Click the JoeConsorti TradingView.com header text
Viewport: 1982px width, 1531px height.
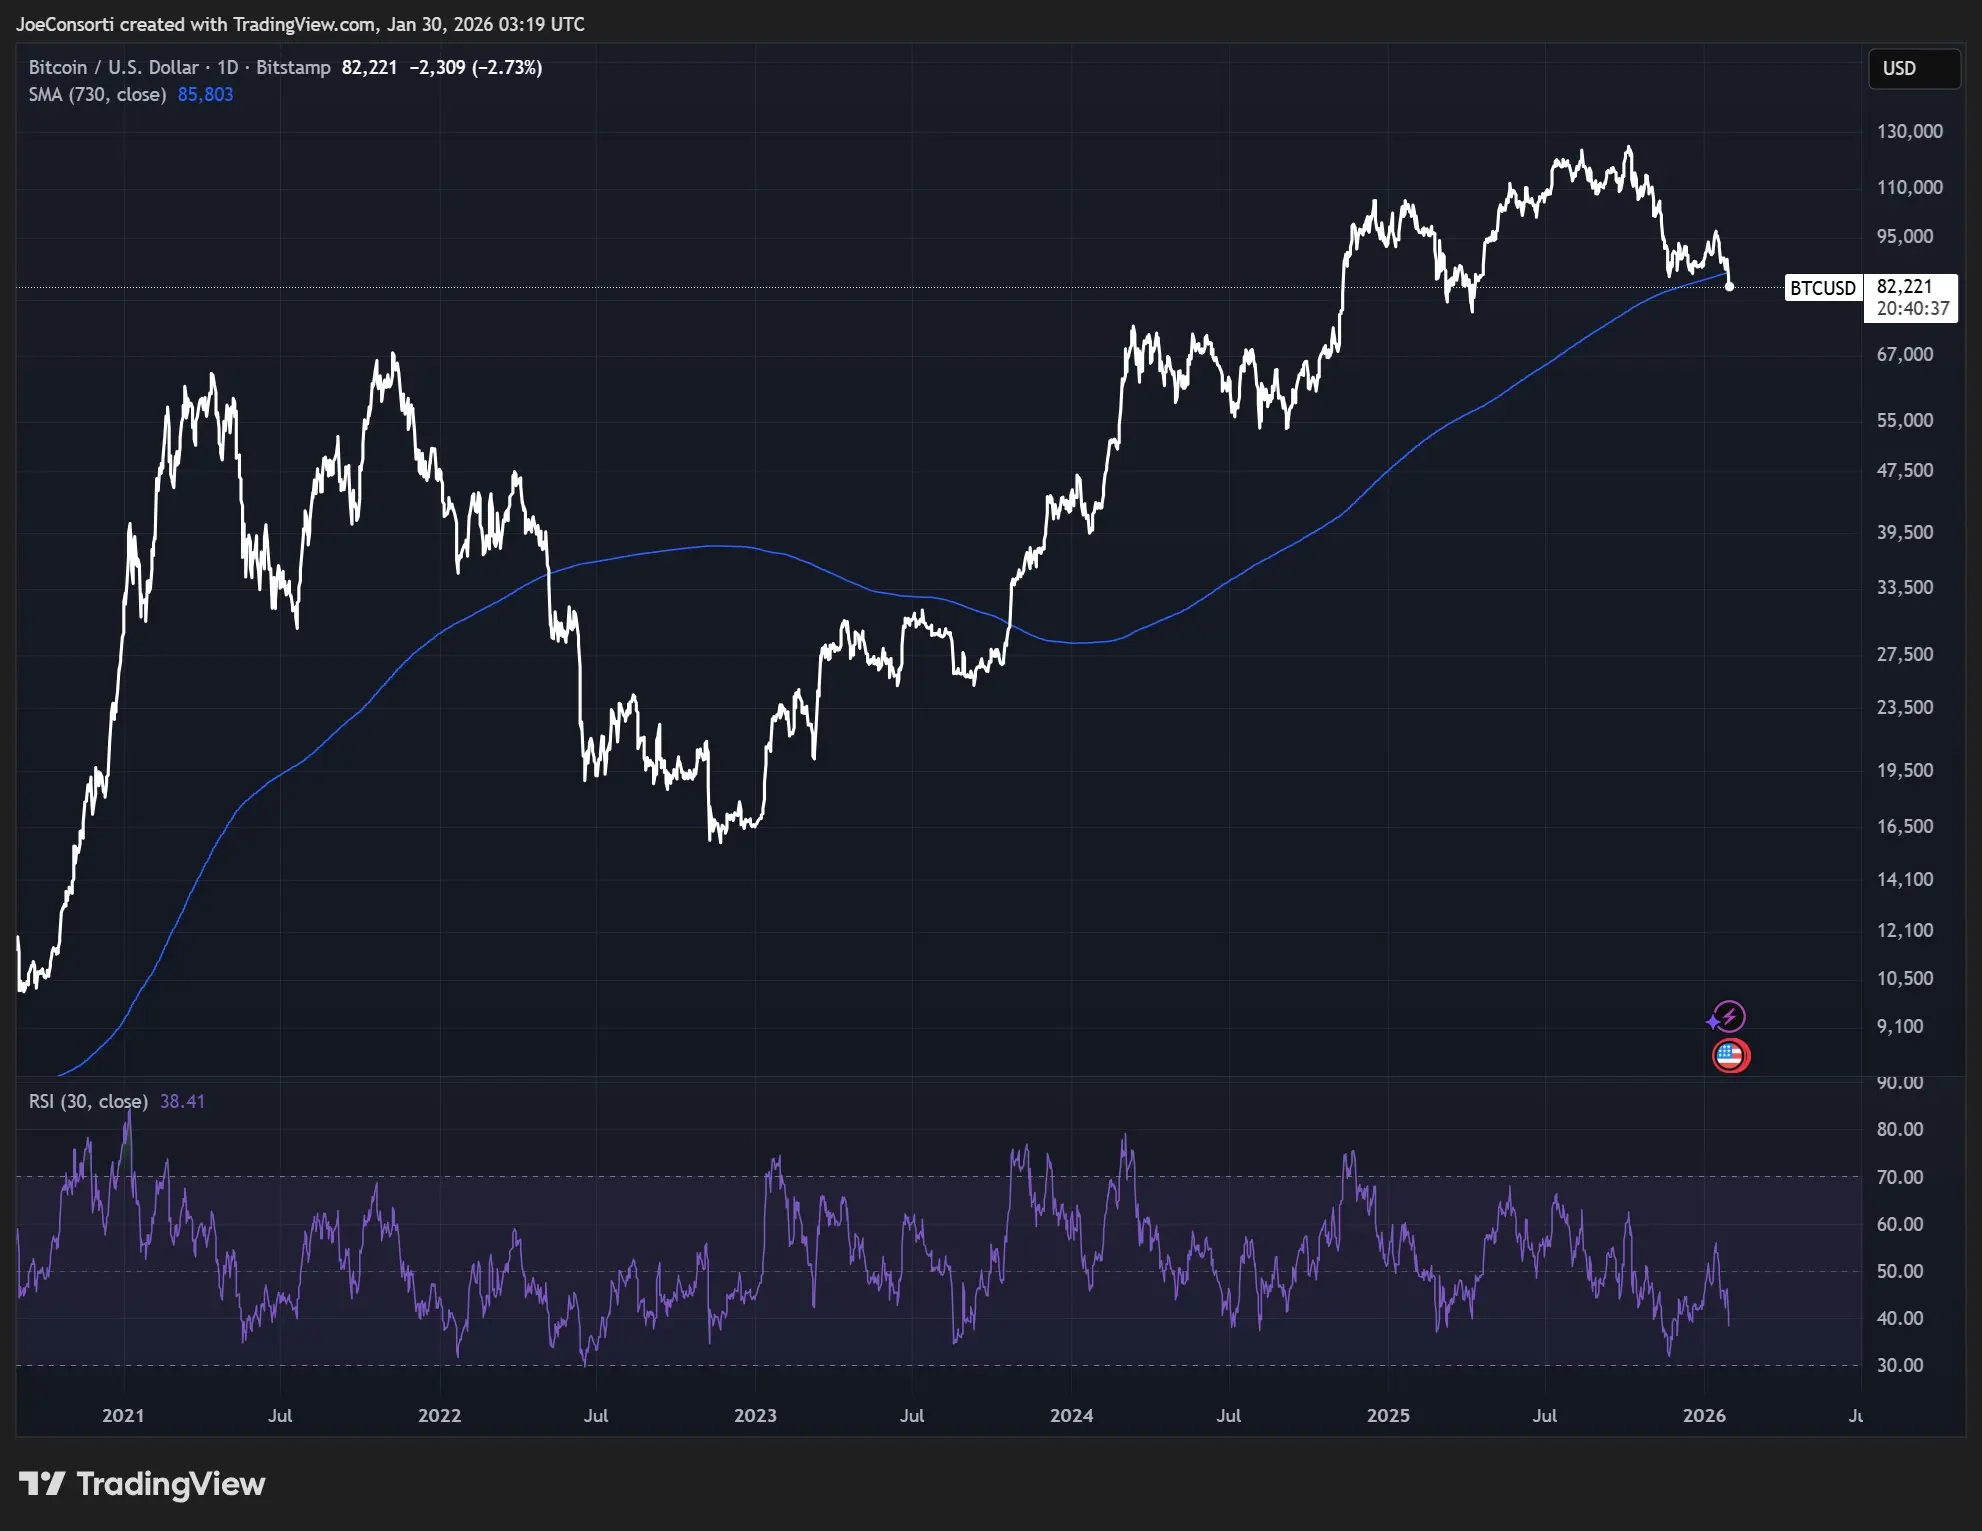coord(300,24)
